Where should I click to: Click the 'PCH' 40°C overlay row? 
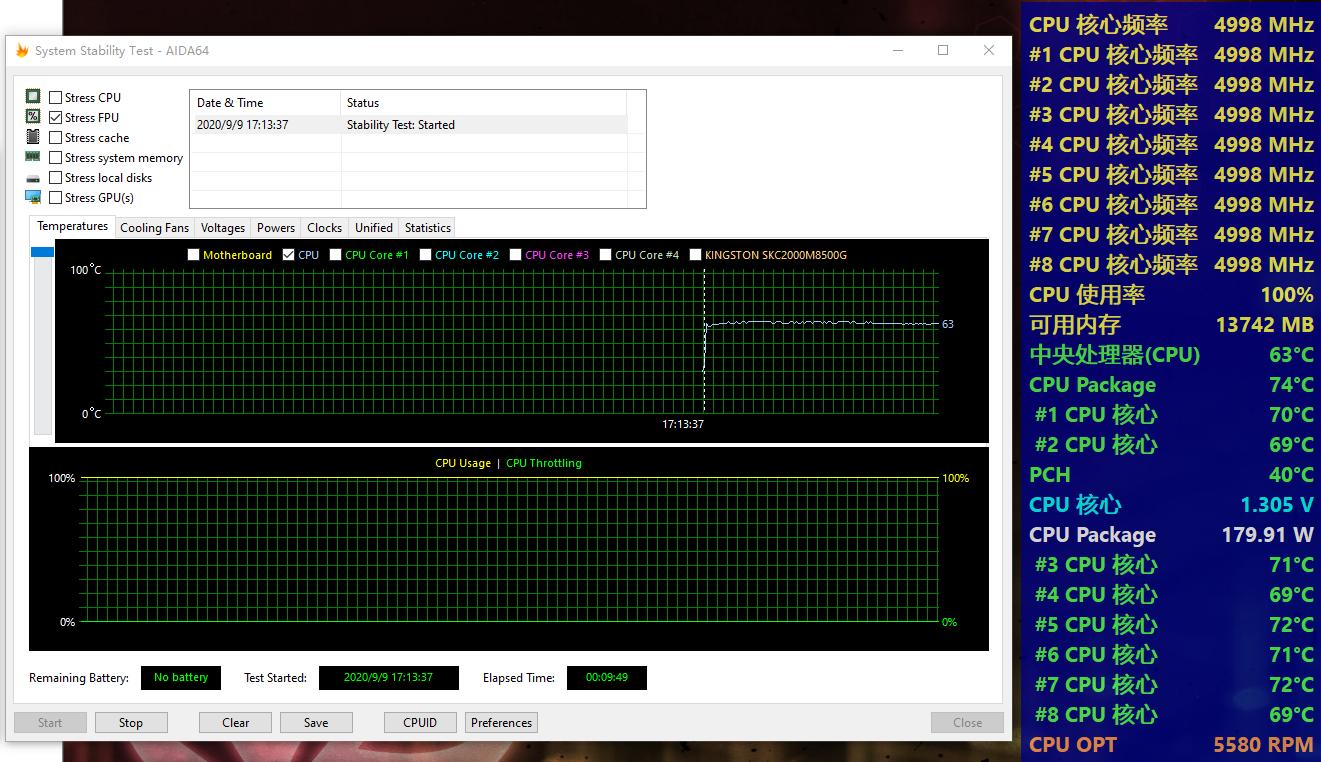pyautogui.click(x=1171, y=475)
